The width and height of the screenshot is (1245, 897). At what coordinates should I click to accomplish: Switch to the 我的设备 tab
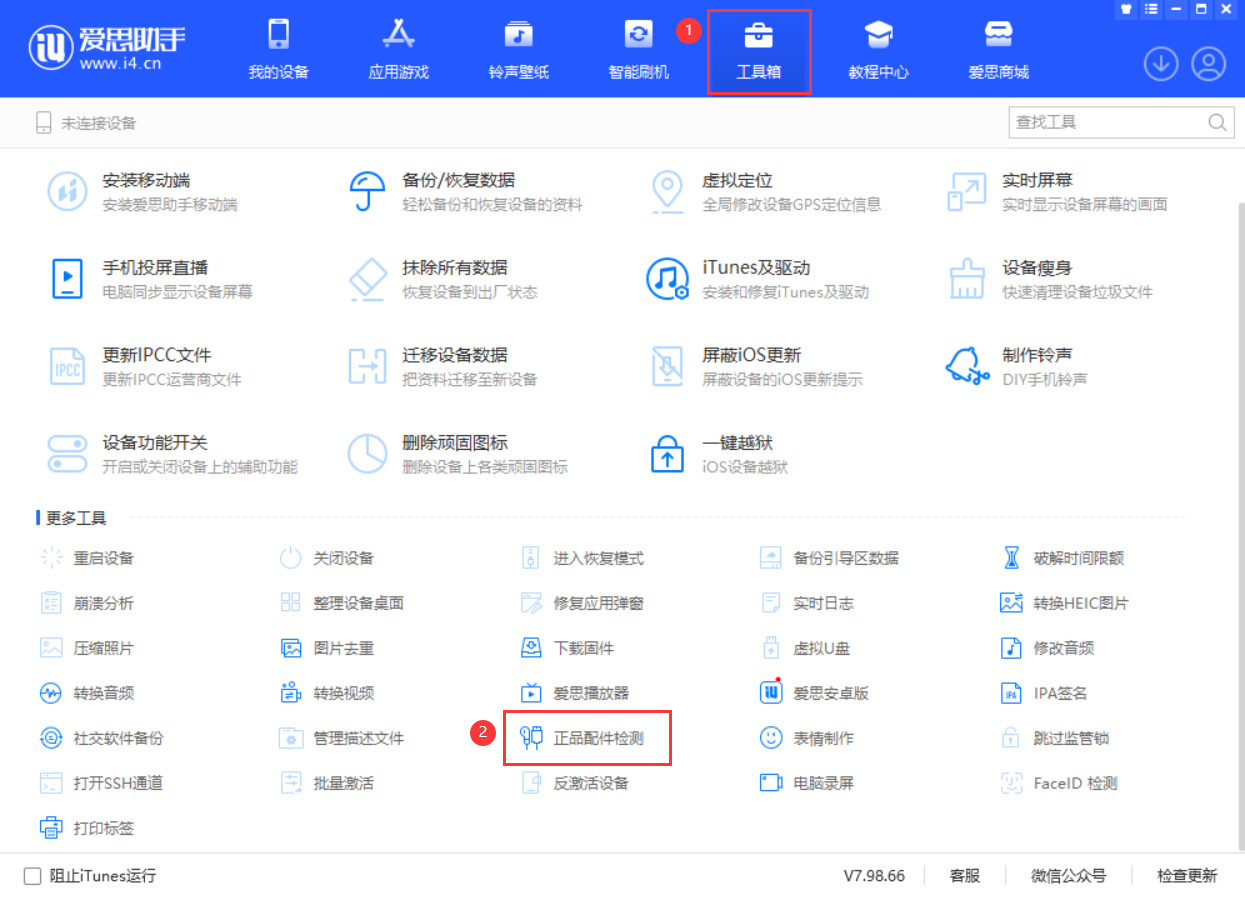tap(279, 50)
